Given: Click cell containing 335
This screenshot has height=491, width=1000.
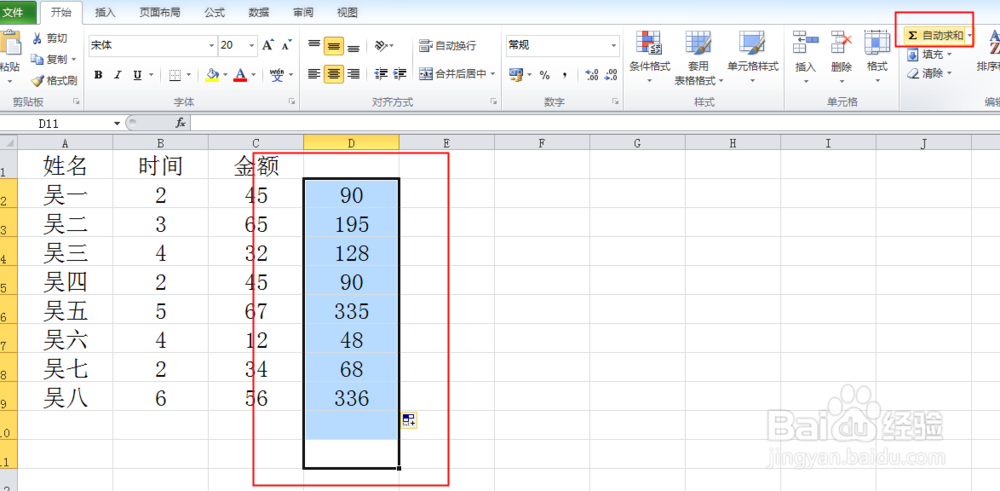Looking at the screenshot, I should click(x=351, y=311).
